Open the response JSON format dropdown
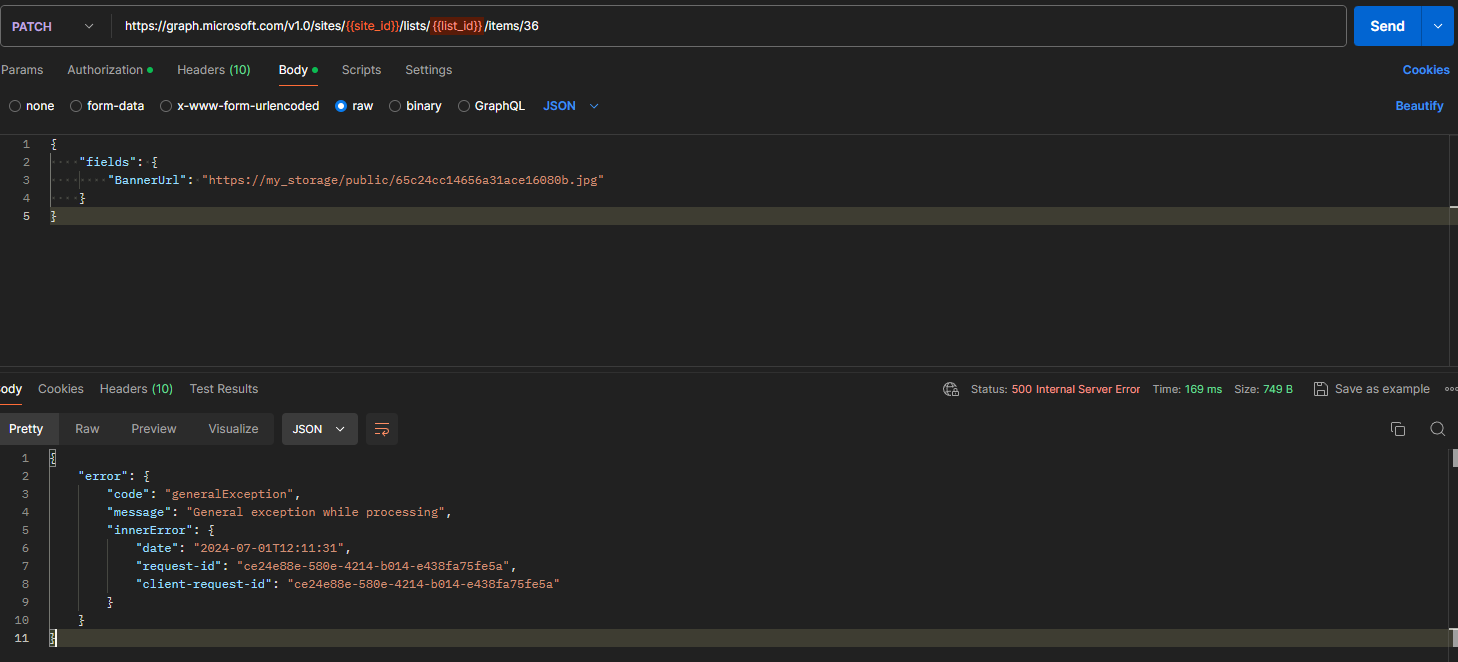This screenshot has height=662, width=1458. click(319, 429)
